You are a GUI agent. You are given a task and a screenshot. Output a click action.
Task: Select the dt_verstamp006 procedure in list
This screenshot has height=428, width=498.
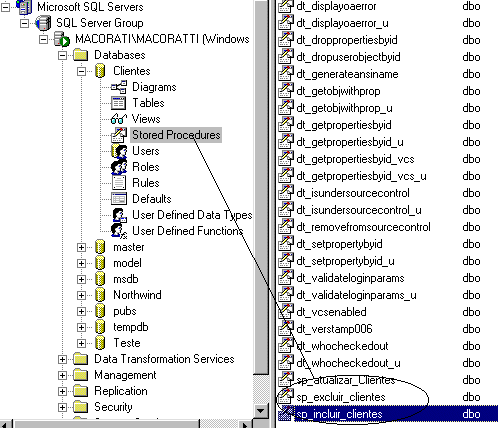tap(334, 329)
